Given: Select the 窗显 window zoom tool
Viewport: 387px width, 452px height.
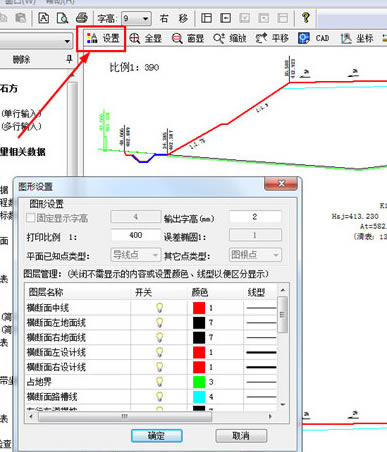Looking at the screenshot, I should tap(188, 38).
